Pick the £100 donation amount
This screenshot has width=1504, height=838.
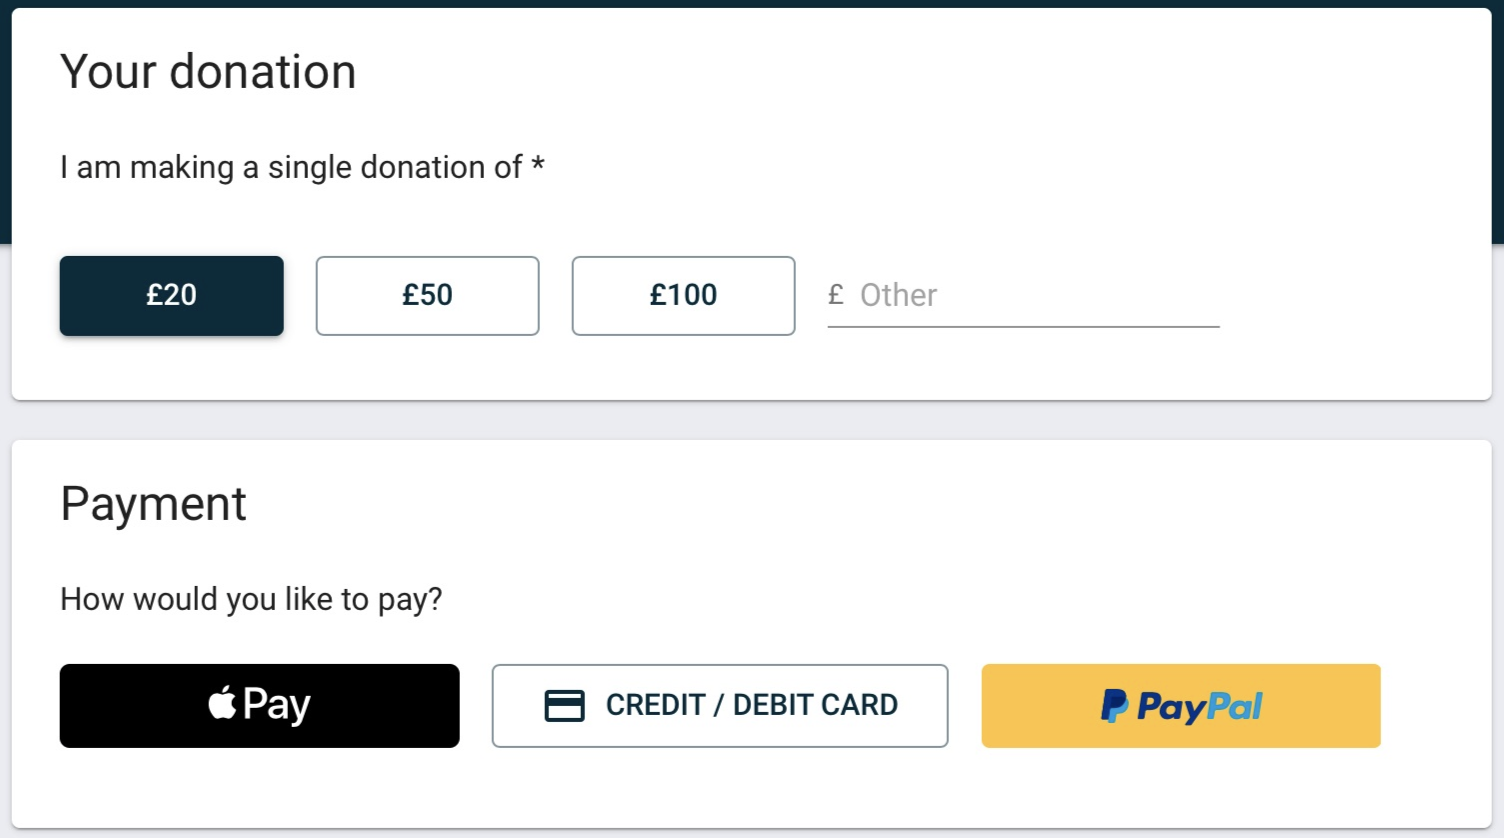[x=683, y=296]
